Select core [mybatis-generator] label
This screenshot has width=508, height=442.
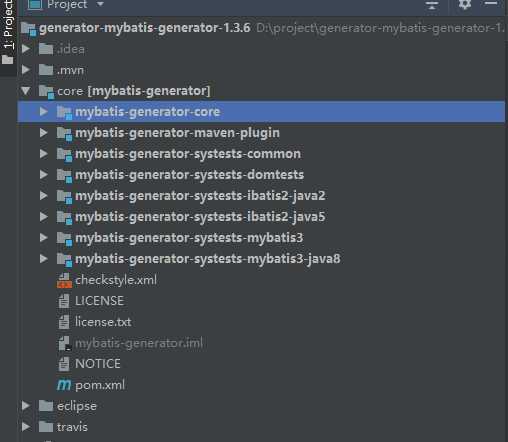134,91
